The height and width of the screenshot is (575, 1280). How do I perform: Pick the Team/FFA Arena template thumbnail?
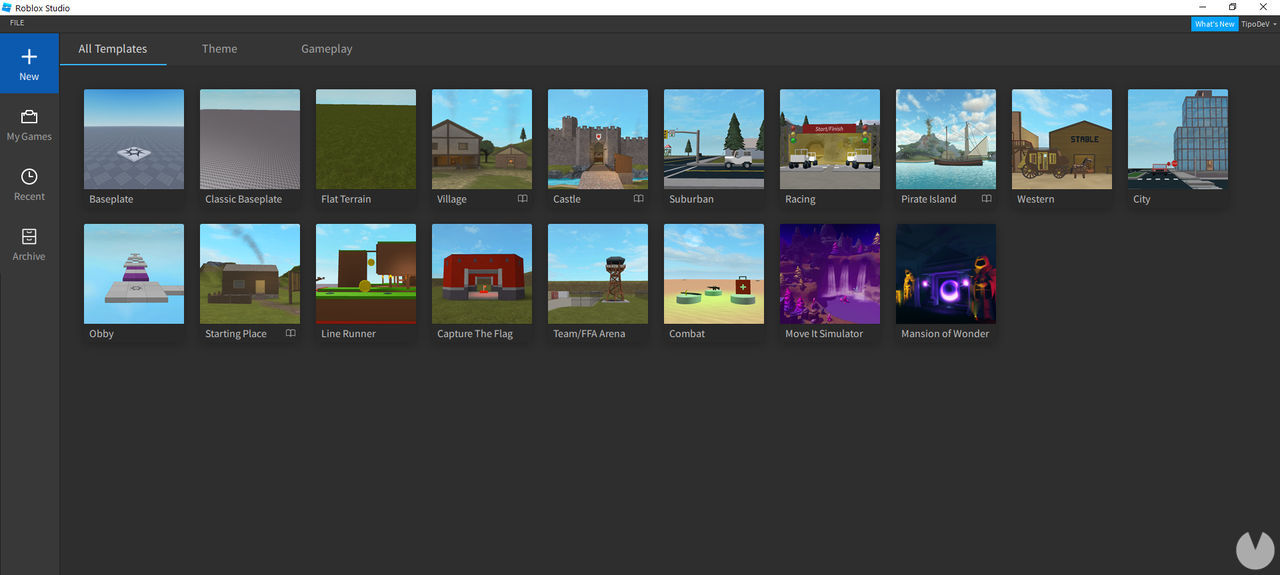(598, 274)
